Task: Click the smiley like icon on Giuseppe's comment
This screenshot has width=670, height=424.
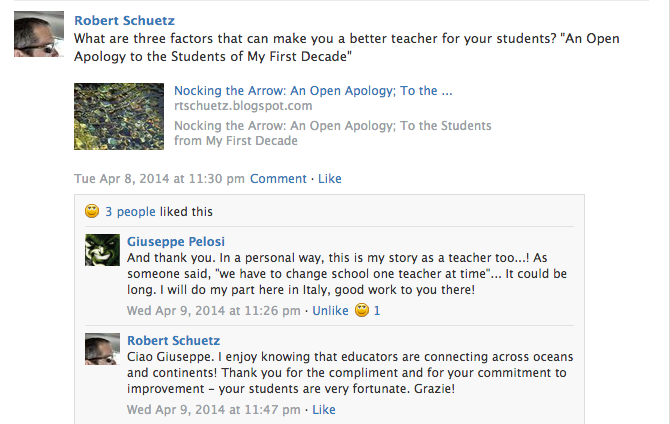Action: click(362, 310)
